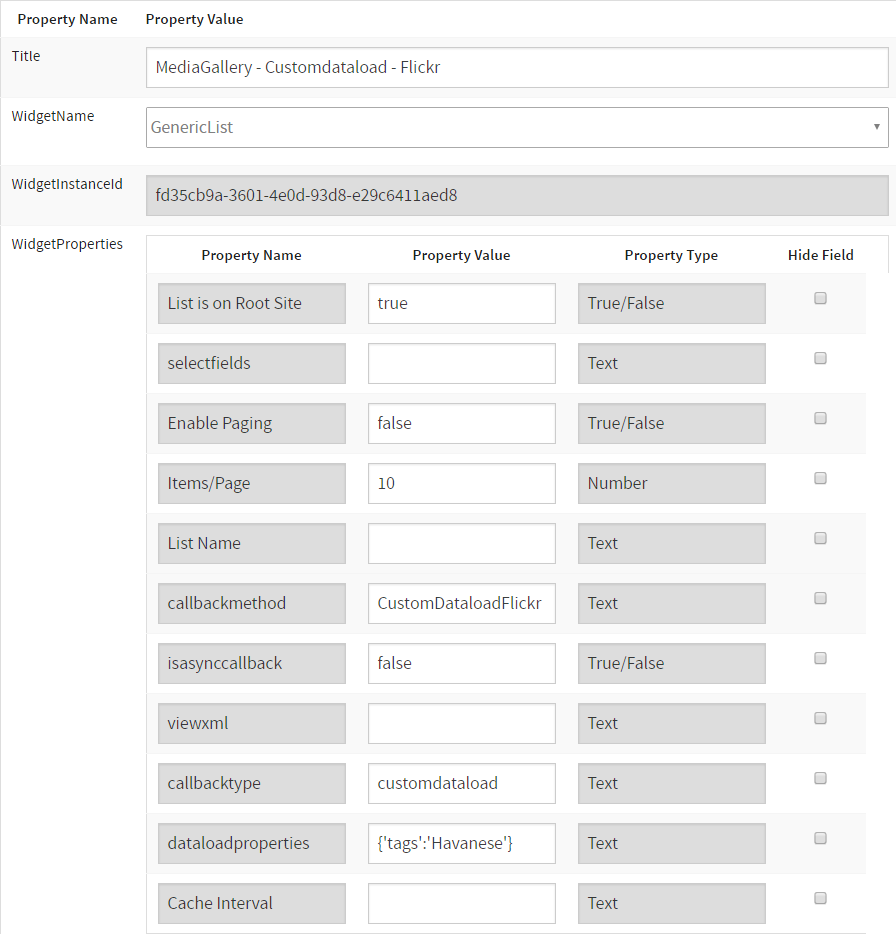Image resolution: width=896 pixels, height=934 pixels.
Task: Tick the Hide Field box for selectfields
Action: (820, 358)
